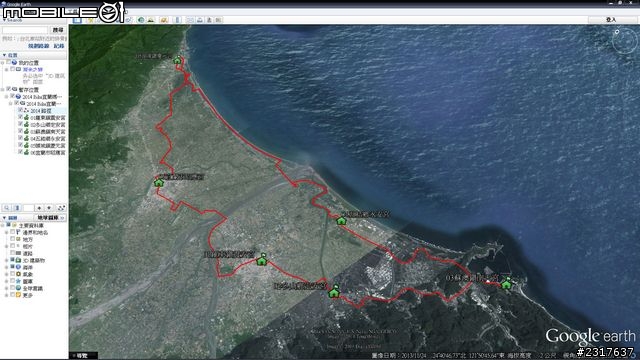This screenshot has height=360, width=640.
Task: Click the save image toolbar icon
Action: (209, 20)
